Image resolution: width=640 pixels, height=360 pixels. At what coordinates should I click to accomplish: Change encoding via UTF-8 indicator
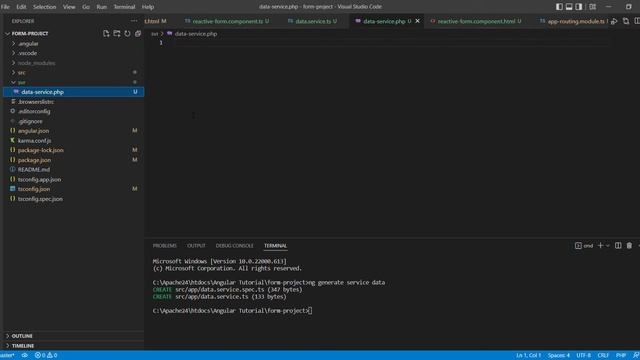point(583,355)
